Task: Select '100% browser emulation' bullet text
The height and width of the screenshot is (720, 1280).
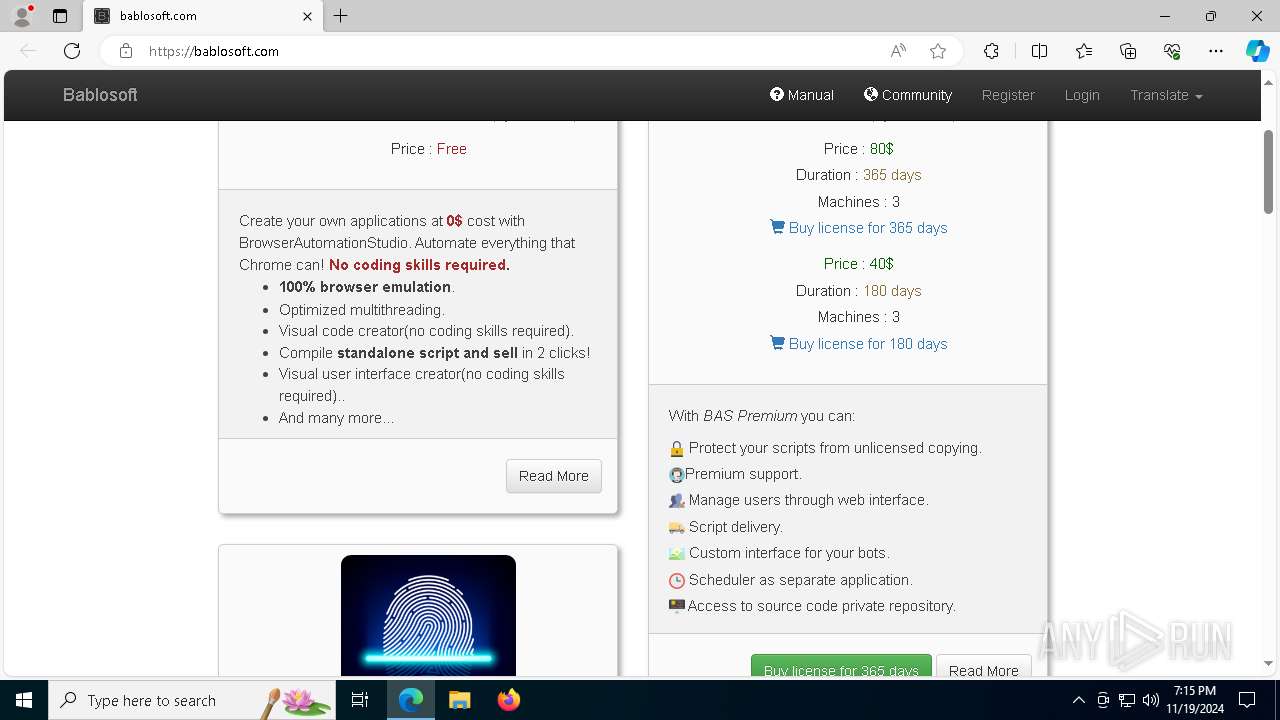Action: [365, 287]
